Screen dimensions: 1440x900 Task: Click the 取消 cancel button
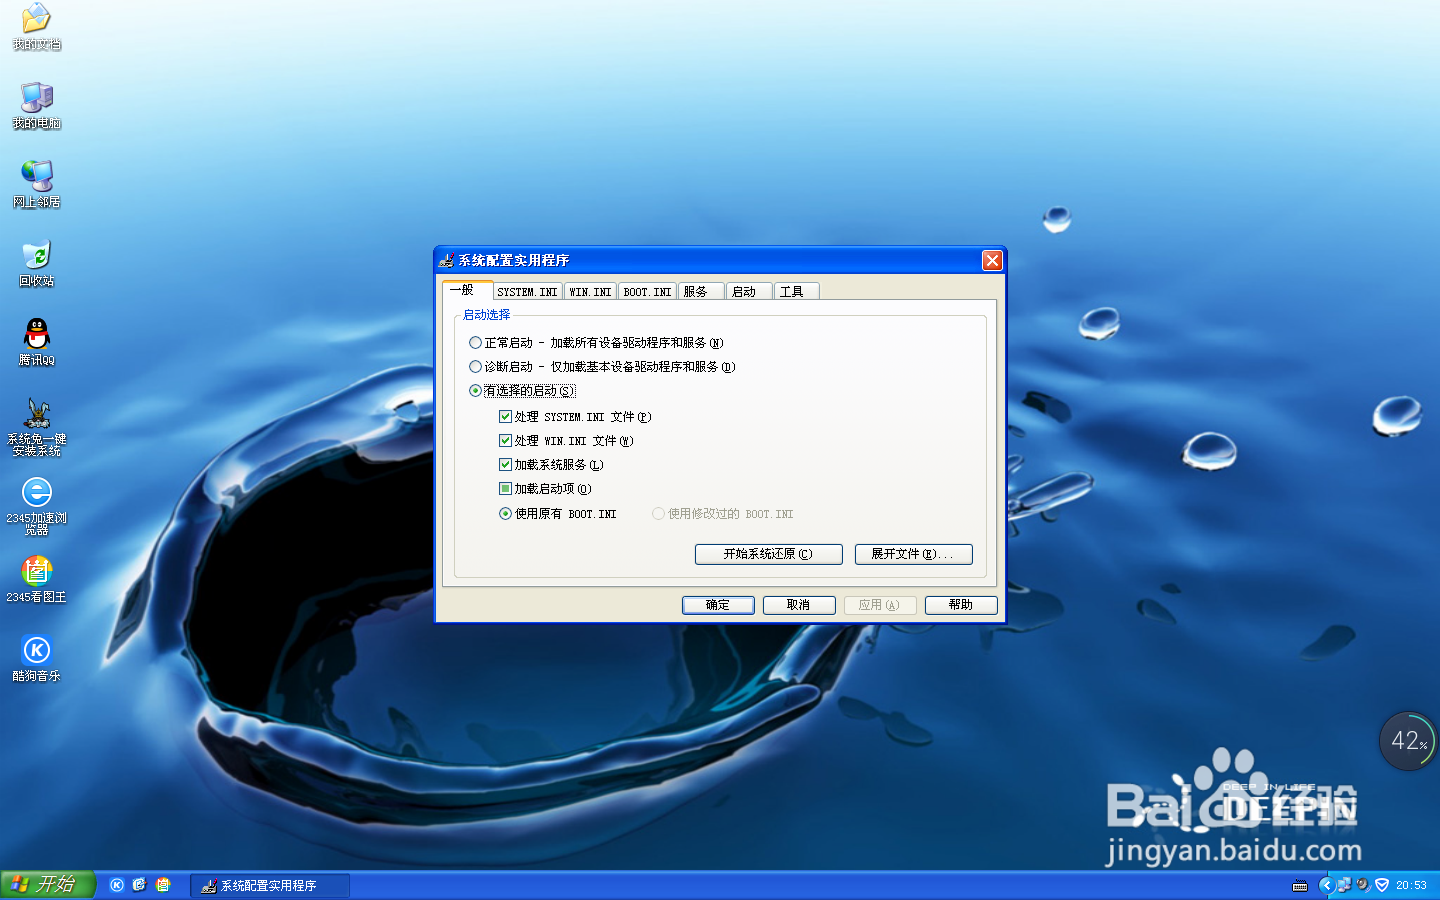click(x=799, y=605)
